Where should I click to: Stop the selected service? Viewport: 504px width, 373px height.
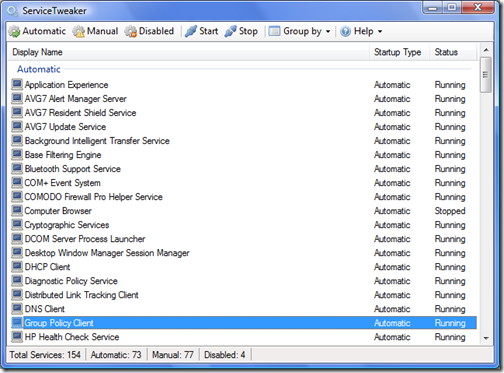pyautogui.click(x=241, y=31)
